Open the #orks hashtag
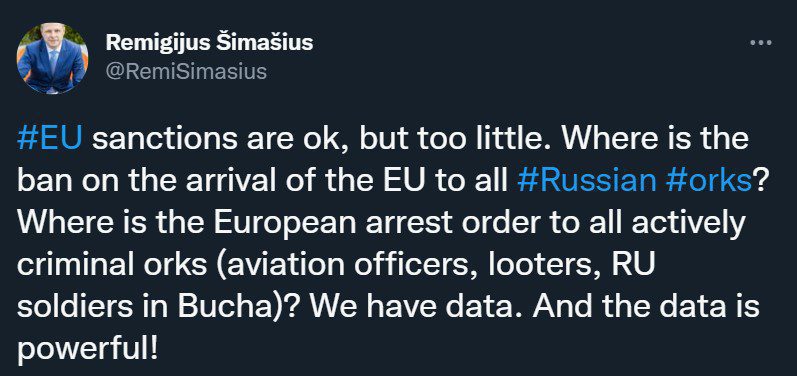 pyautogui.click(x=708, y=182)
